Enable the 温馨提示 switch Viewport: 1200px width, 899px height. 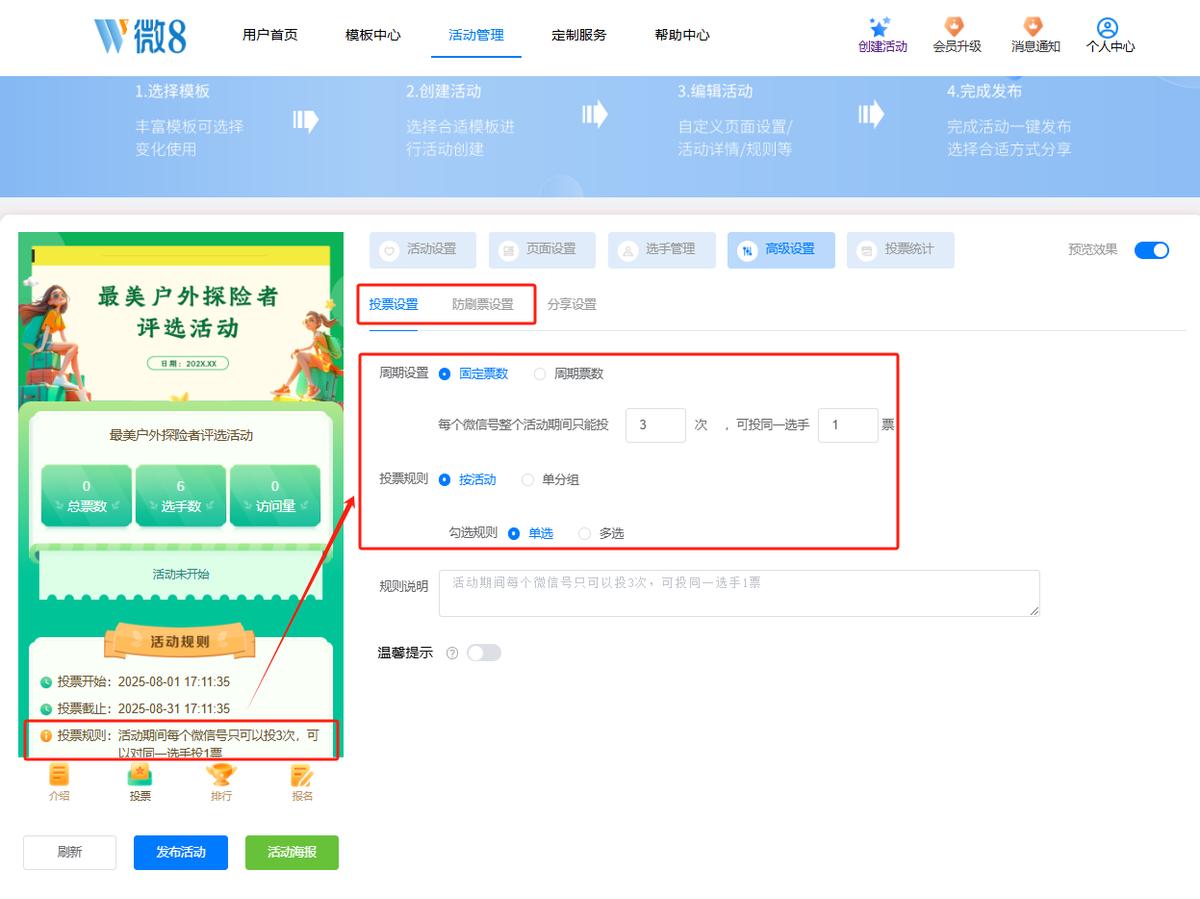pos(484,653)
